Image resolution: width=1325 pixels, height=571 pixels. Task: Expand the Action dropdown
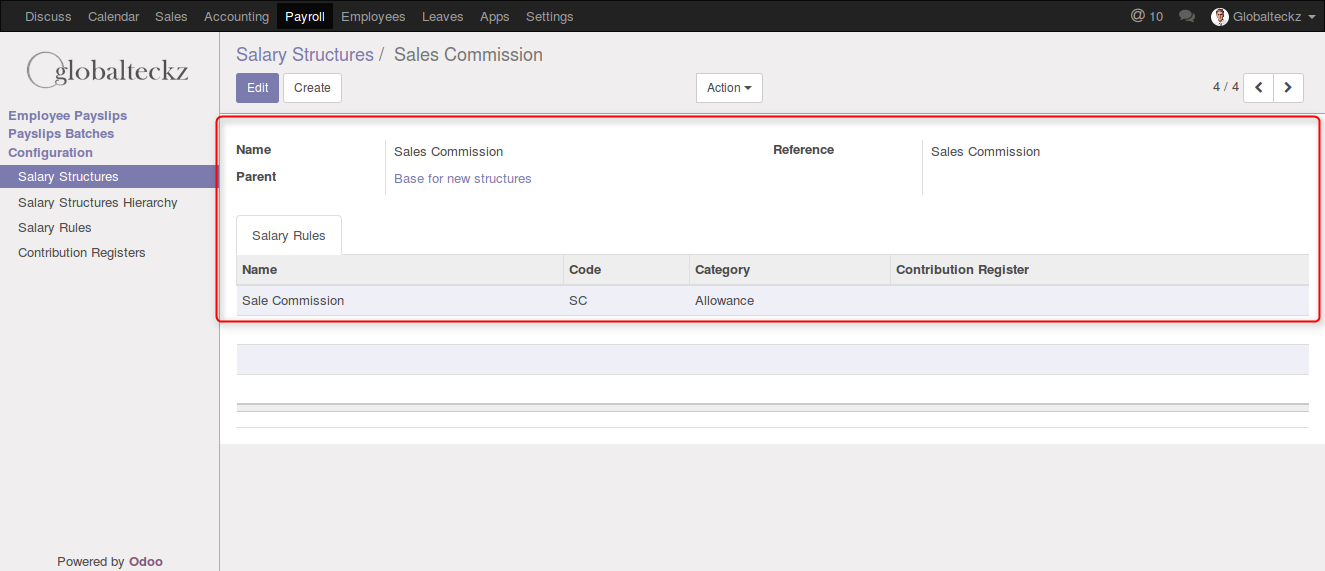point(729,88)
